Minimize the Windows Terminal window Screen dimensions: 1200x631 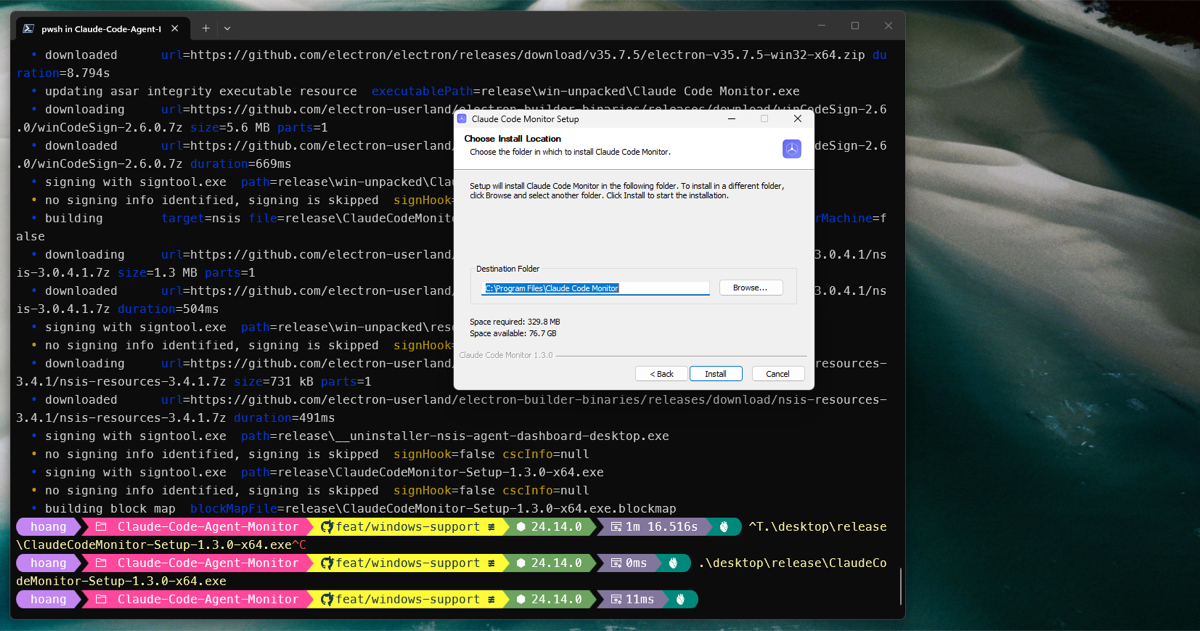pyautogui.click(x=822, y=26)
